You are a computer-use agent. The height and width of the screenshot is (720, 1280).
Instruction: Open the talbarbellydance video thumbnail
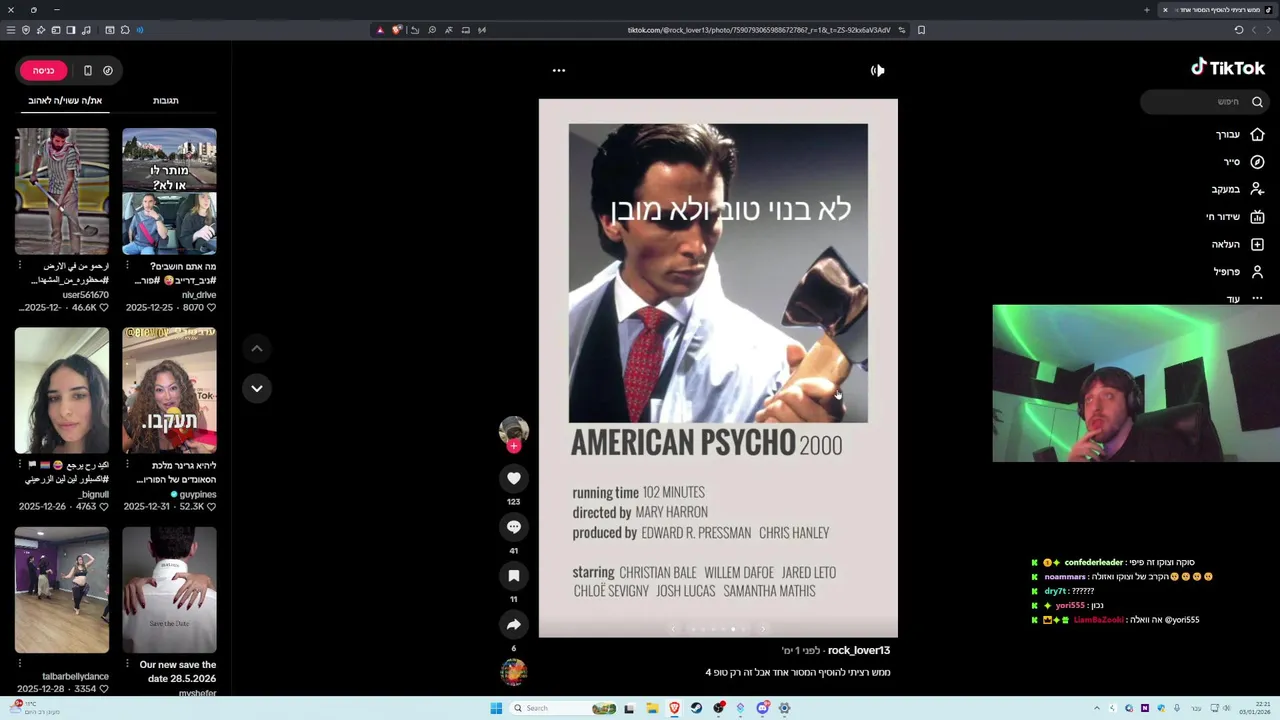pos(62,590)
